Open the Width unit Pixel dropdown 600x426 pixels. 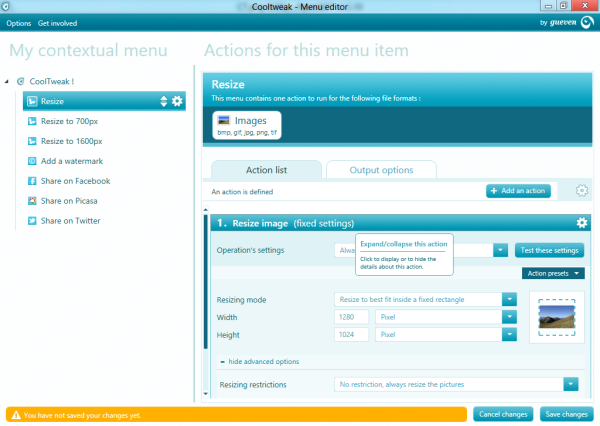point(509,317)
